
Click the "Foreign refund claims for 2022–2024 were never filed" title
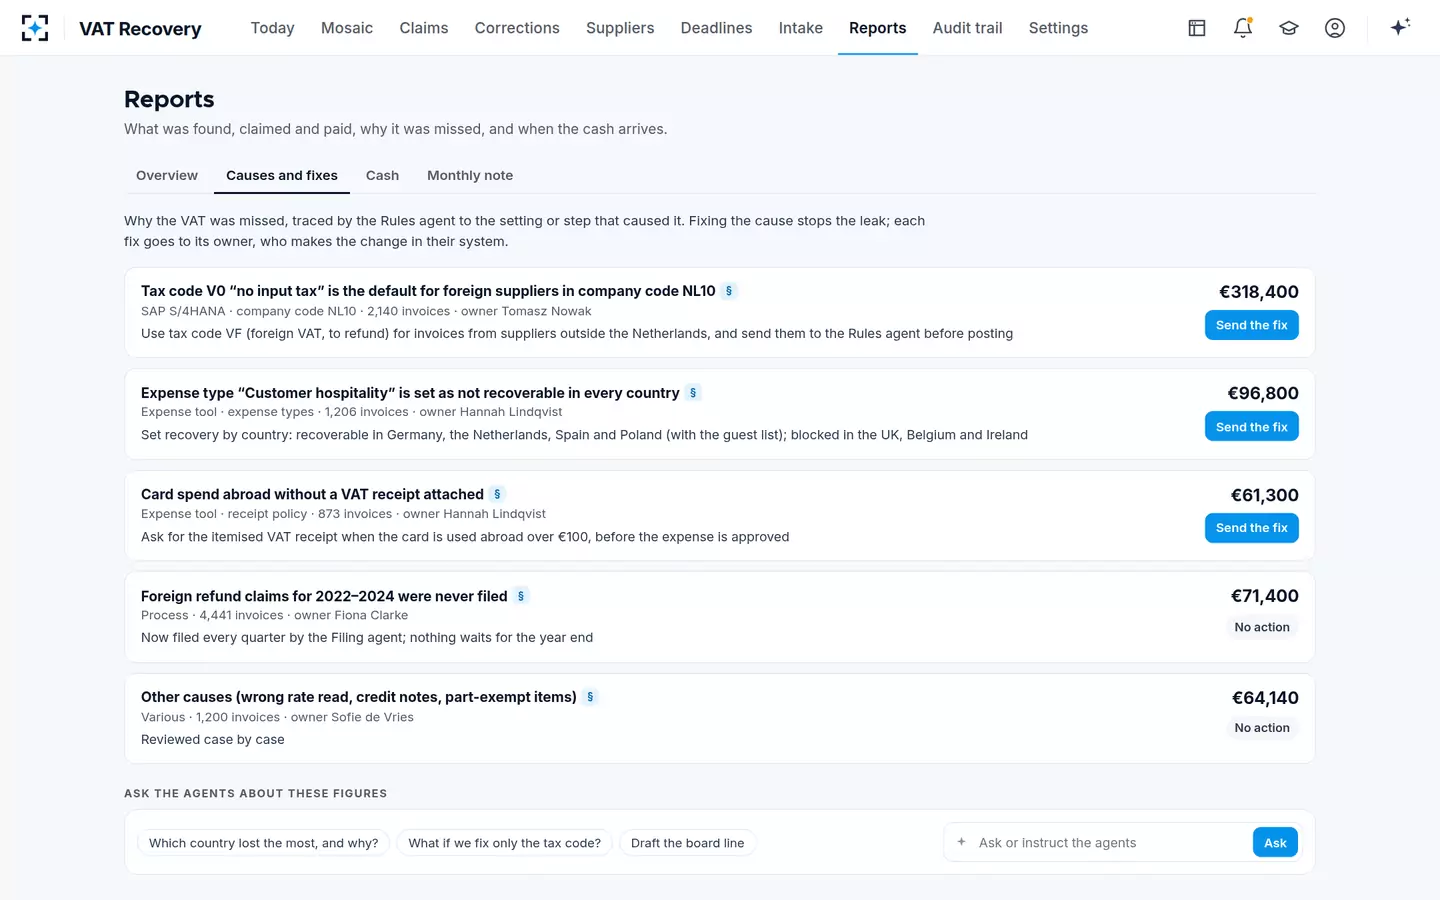tap(324, 596)
